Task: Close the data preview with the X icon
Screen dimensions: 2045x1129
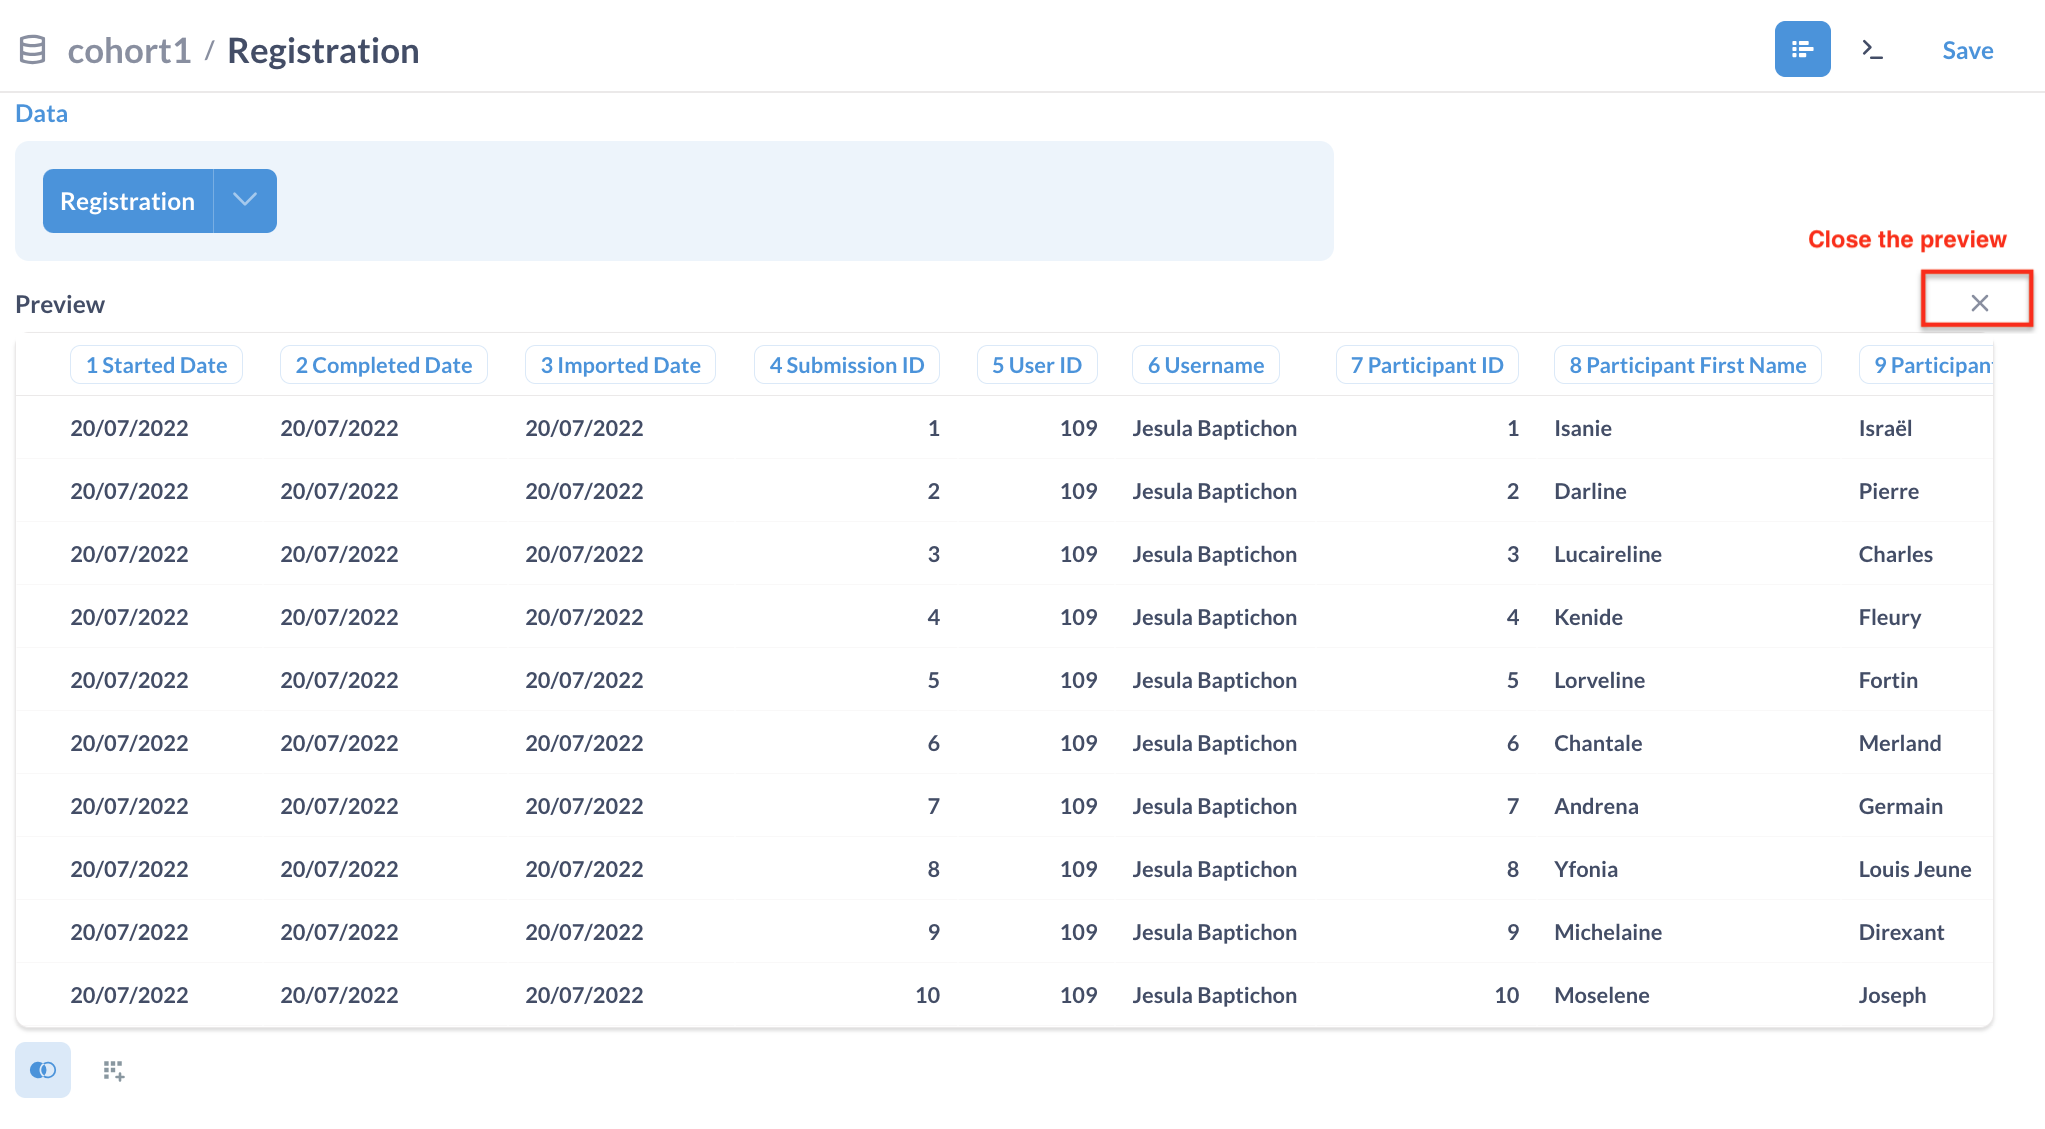Action: [x=1977, y=300]
